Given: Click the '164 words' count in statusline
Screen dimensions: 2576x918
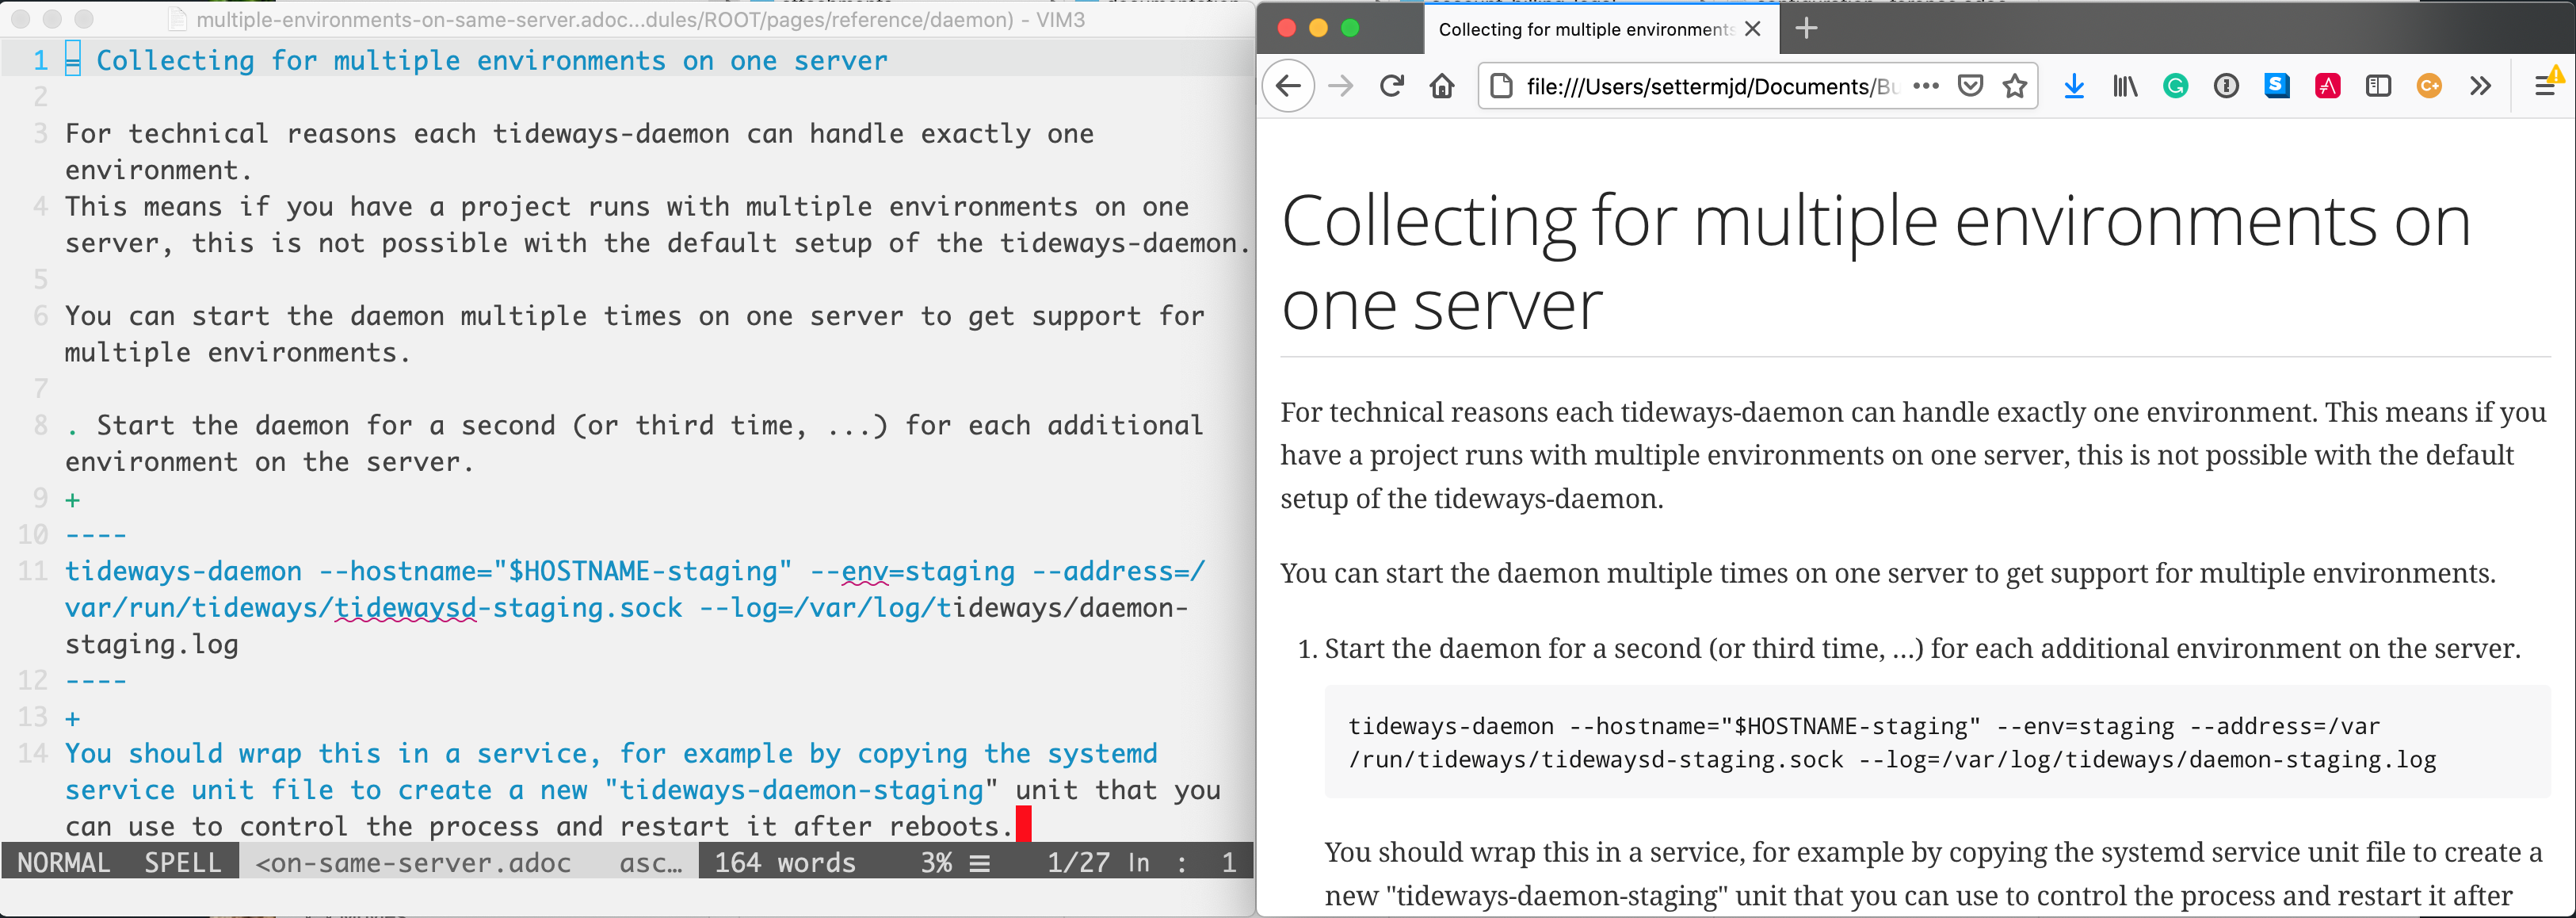Looking at the screenshot, I should point(785,862).
